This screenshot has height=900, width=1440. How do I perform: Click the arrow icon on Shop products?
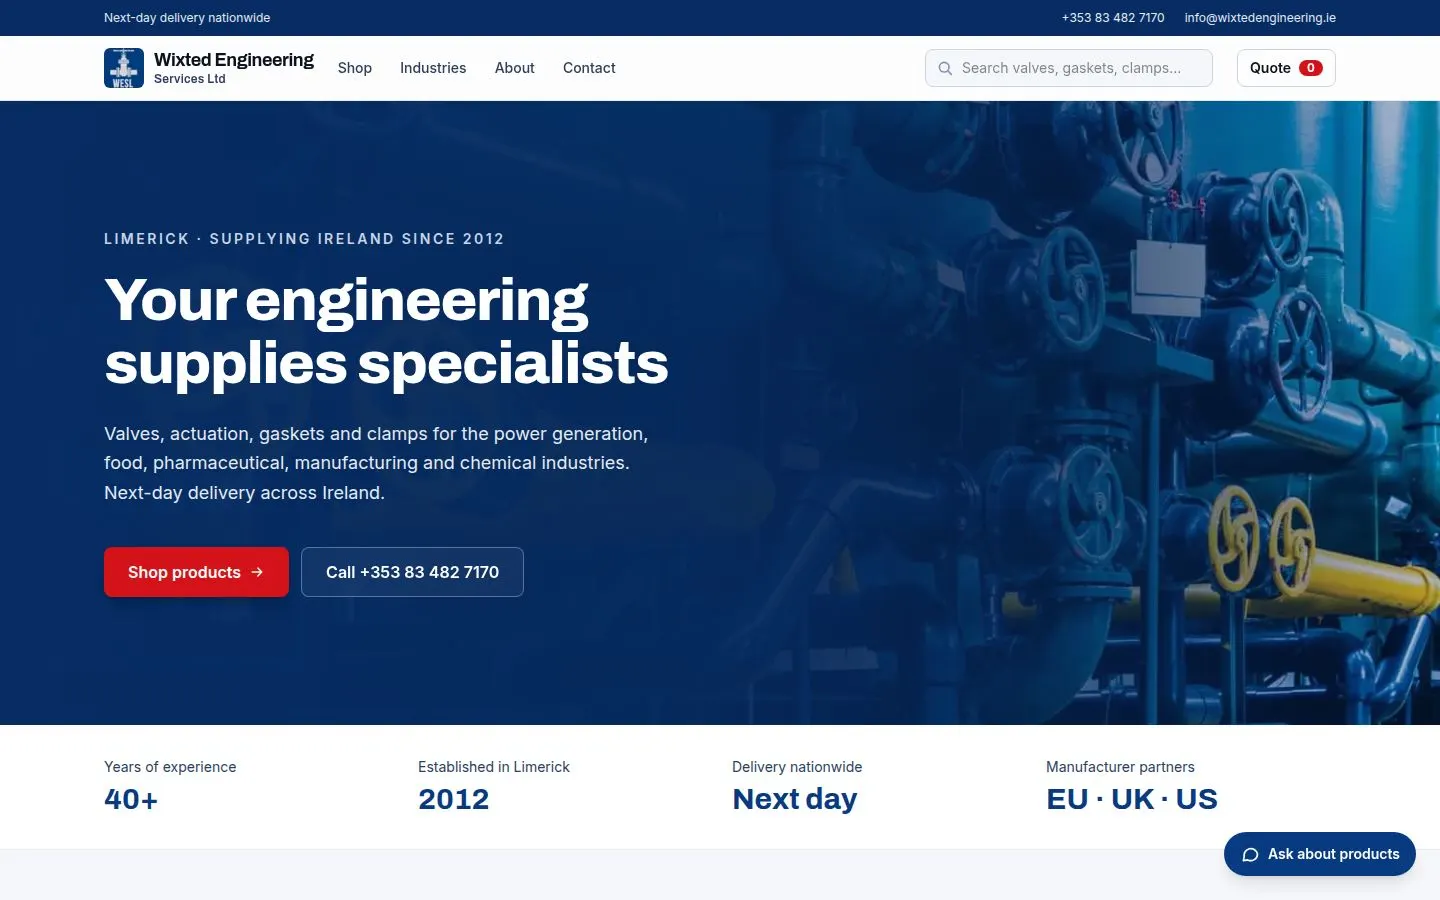tap(257, 572)
